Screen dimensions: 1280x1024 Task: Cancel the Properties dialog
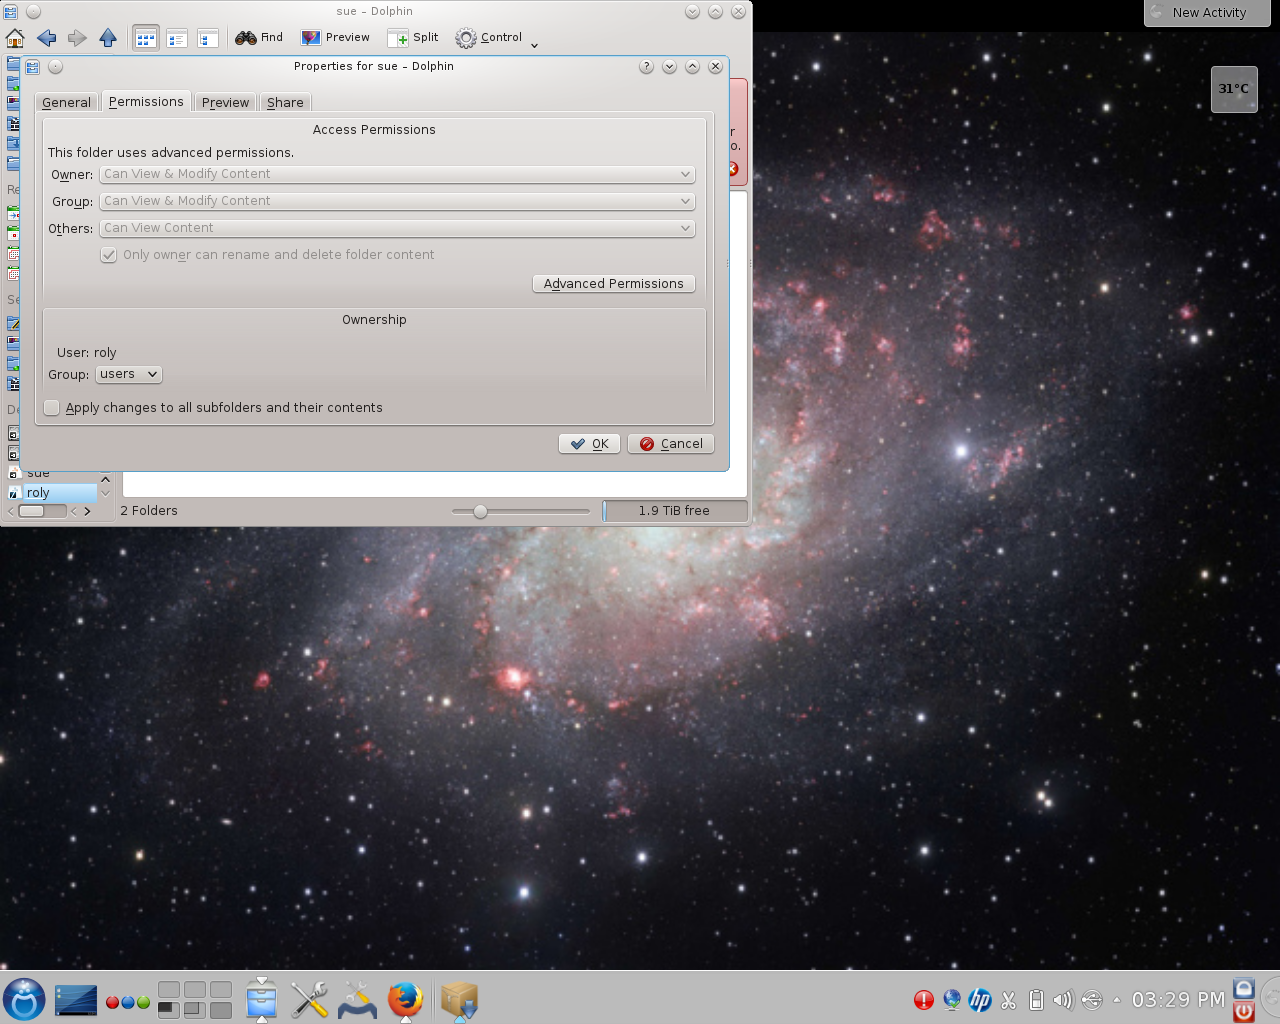pos(671,444)
